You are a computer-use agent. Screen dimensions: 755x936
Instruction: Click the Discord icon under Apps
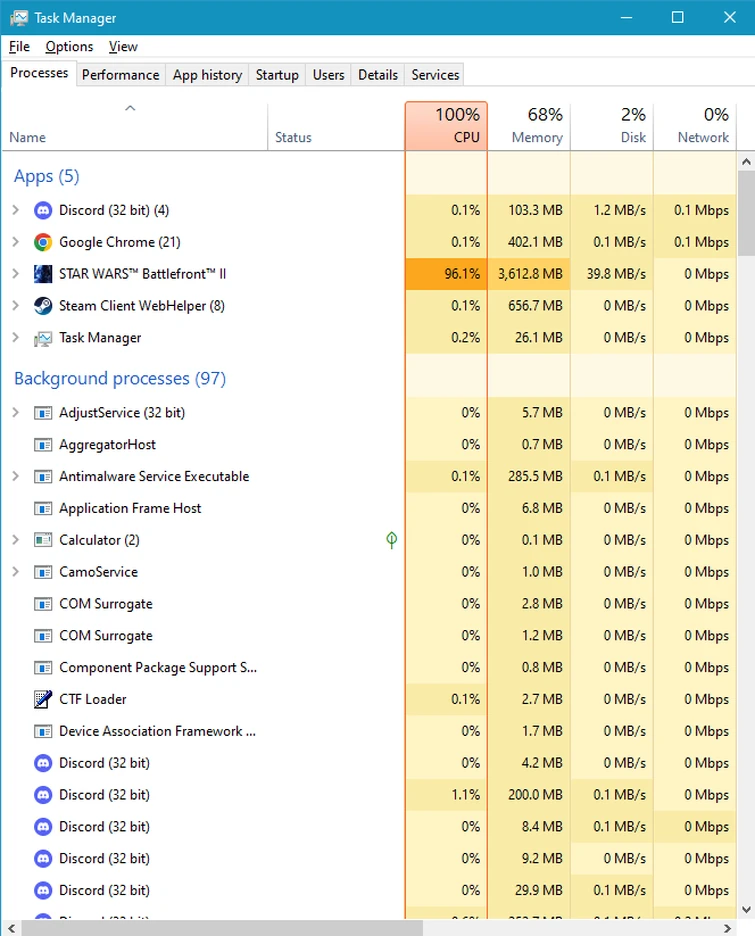[42, 210]
